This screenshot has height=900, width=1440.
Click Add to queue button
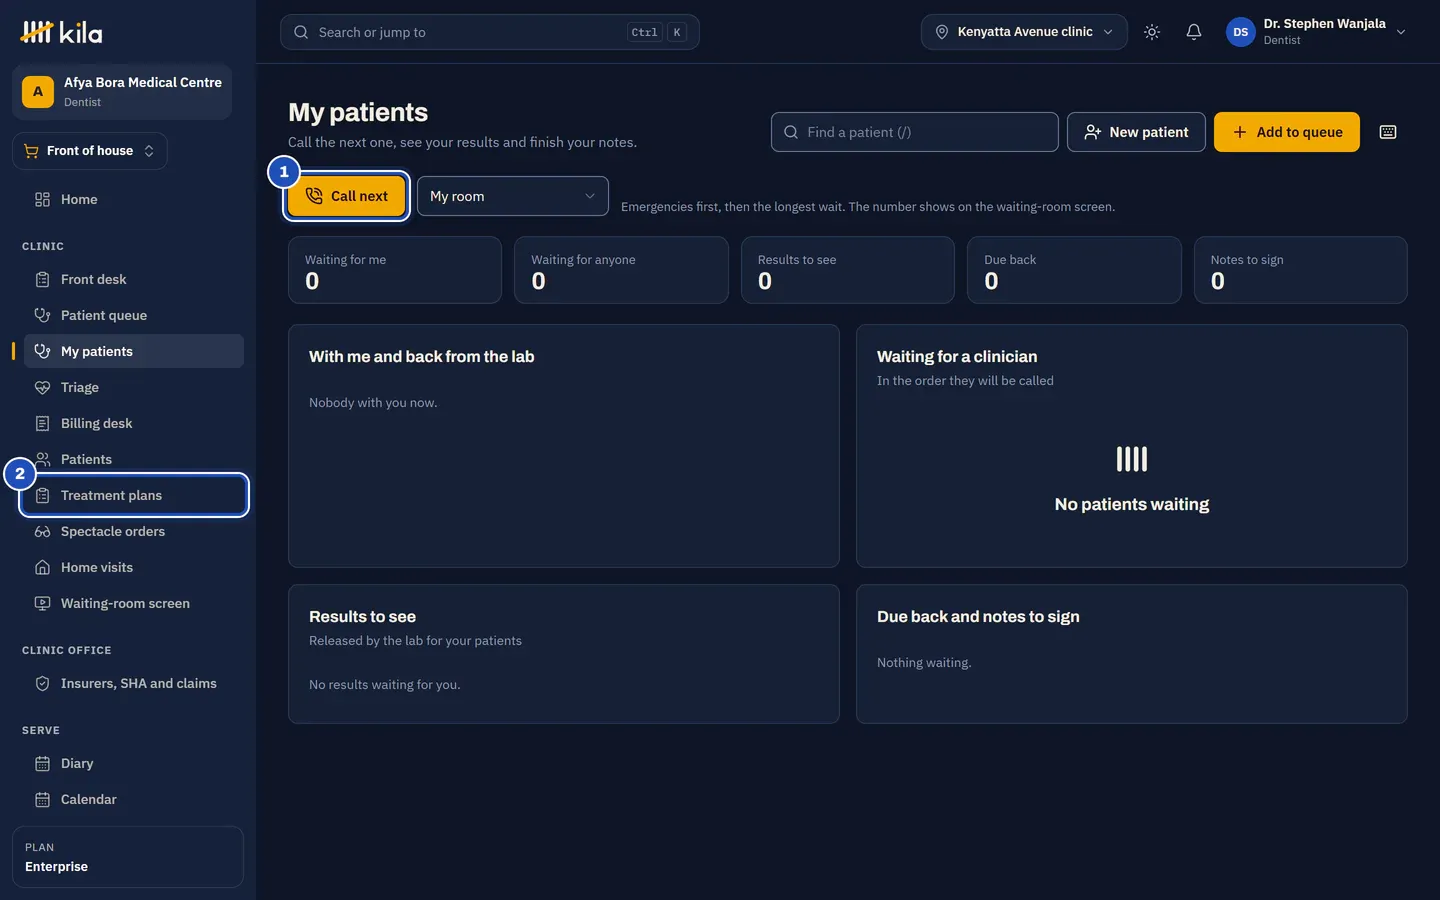(1287, 132)
